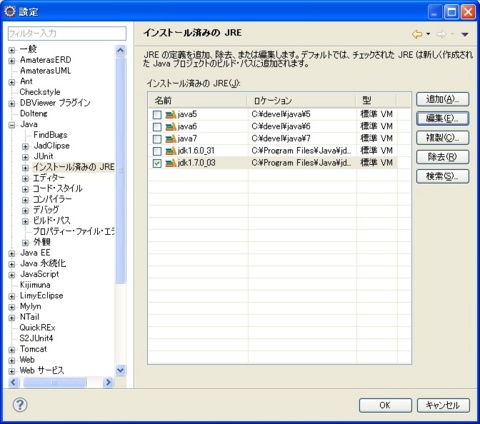Viewport: 480px width, 424px height.
Task: Check the java5 JRE checkbox
Action: [x=157, y=115]
